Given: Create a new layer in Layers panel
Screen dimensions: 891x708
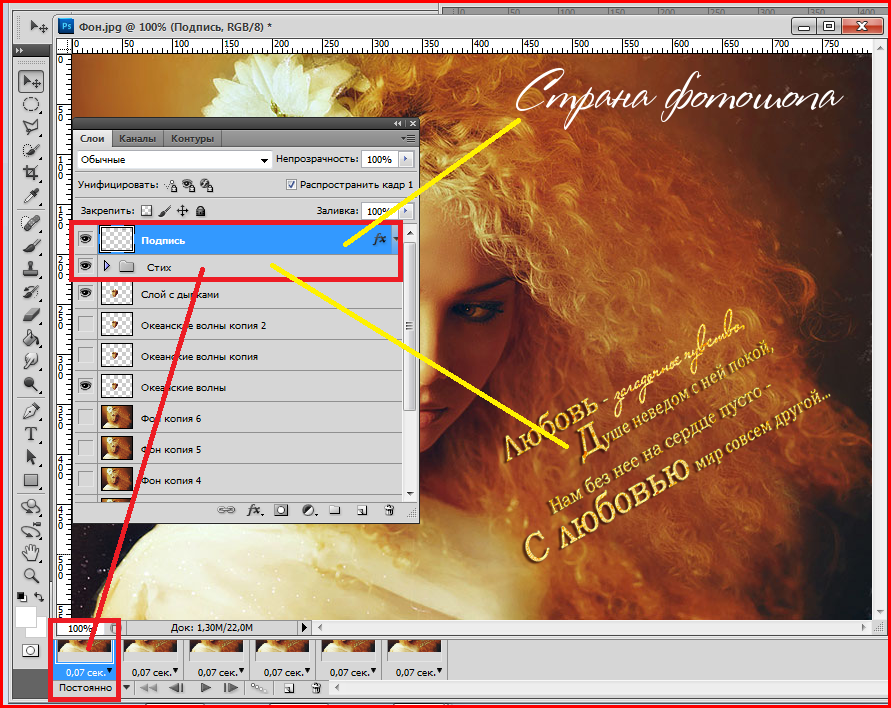Looking at the screenshot, I should pos(362,510).
